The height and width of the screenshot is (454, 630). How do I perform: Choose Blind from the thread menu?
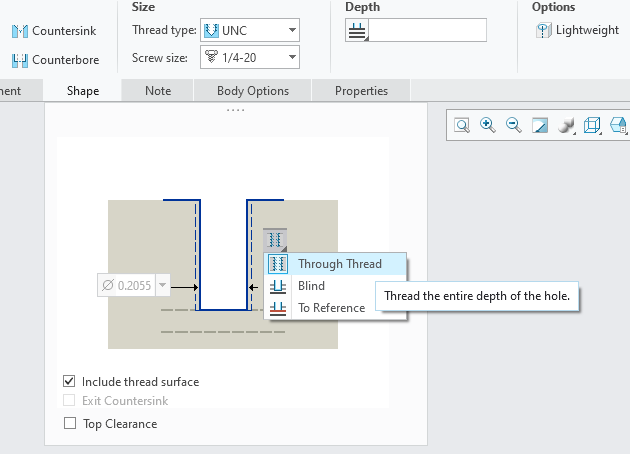[x=311, y=286]
